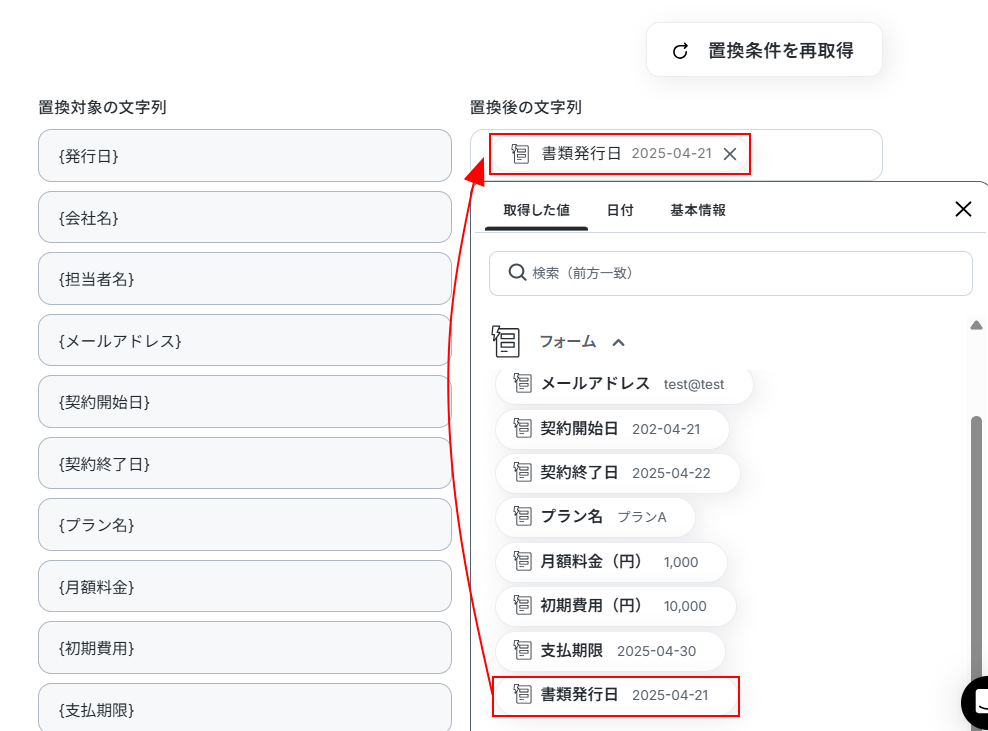Select the 契約開始日 202-04-21 value
This screenshot has height=731, width=988.
pos(612,429)
